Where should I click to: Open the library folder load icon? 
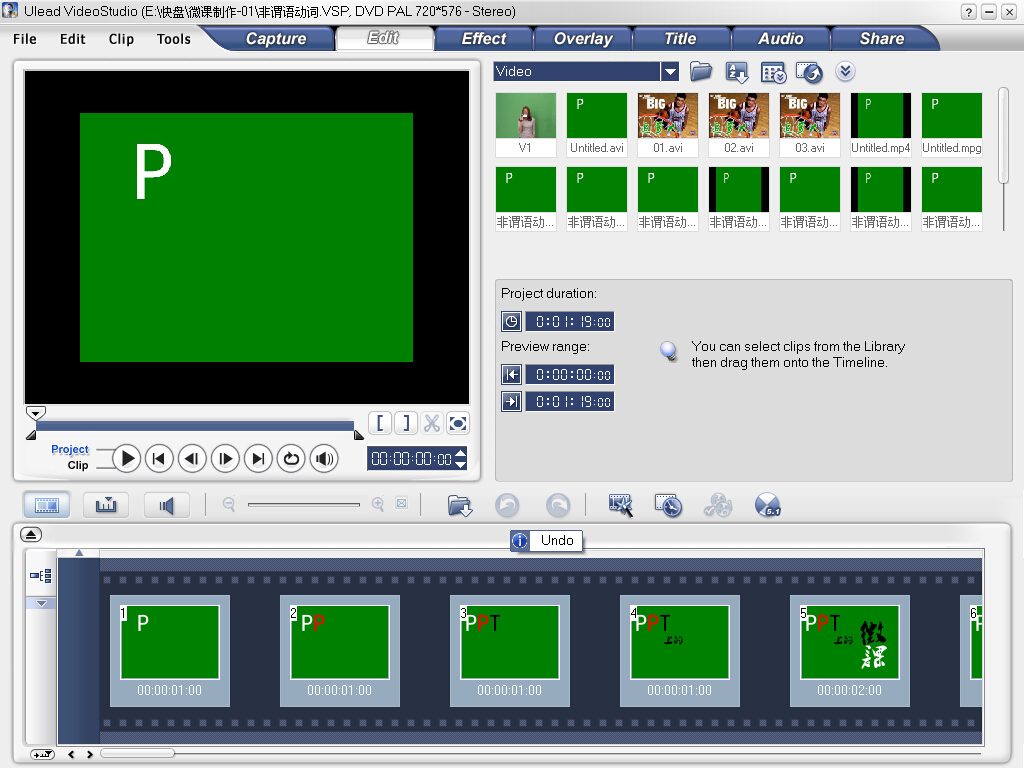[x=701, y=71]
